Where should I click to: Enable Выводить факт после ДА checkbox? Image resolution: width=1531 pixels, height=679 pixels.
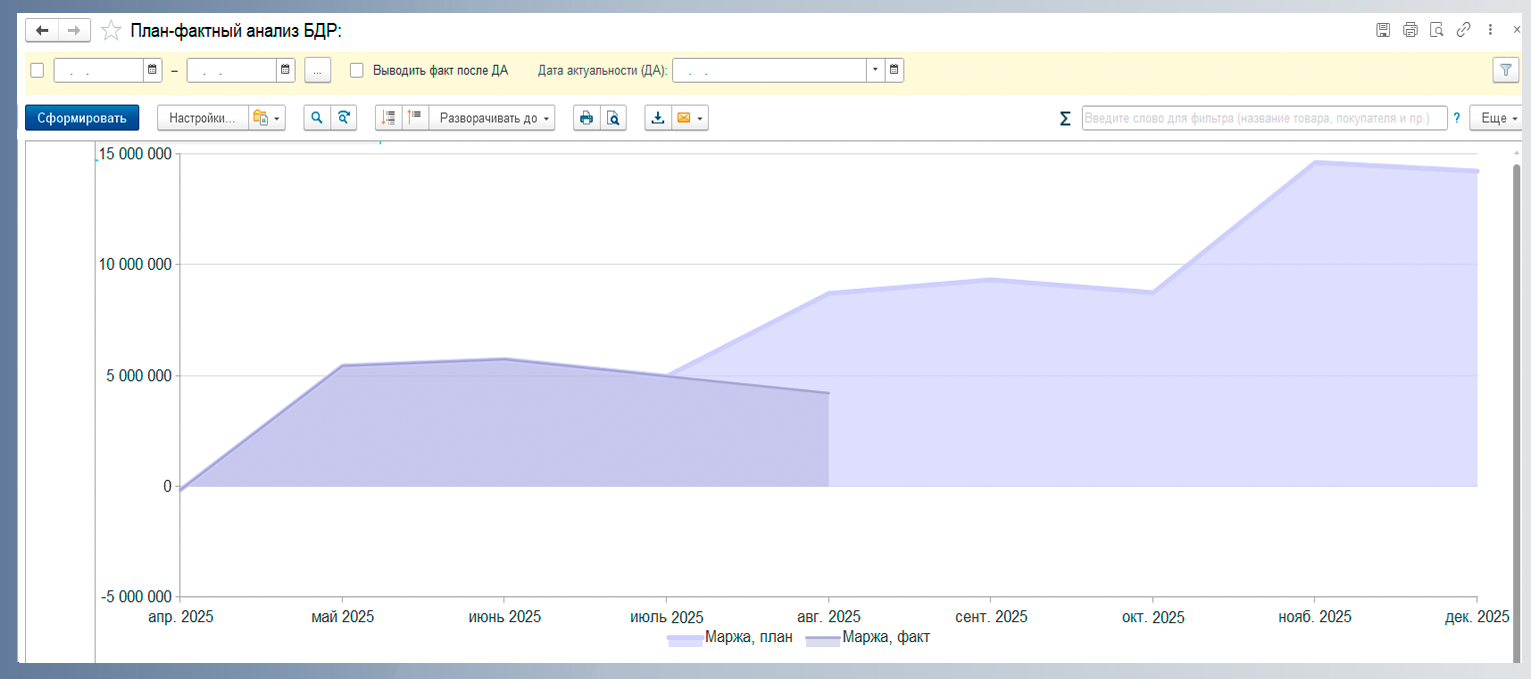[x=357, y=70]
